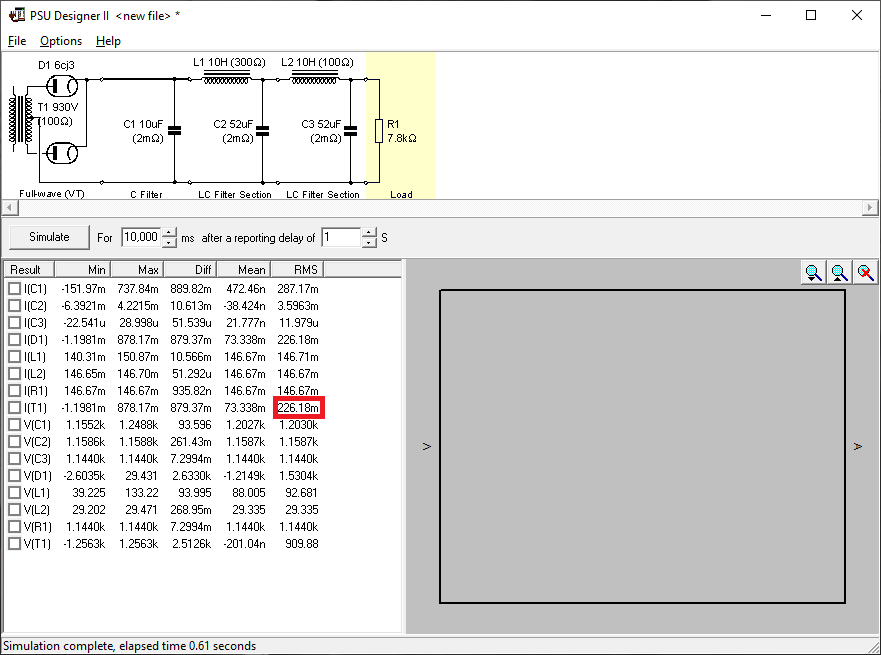Toggle the V(C1) plot checkbox
The height and width of the screenshot is (655, 881).
click(x=15, y=425)
